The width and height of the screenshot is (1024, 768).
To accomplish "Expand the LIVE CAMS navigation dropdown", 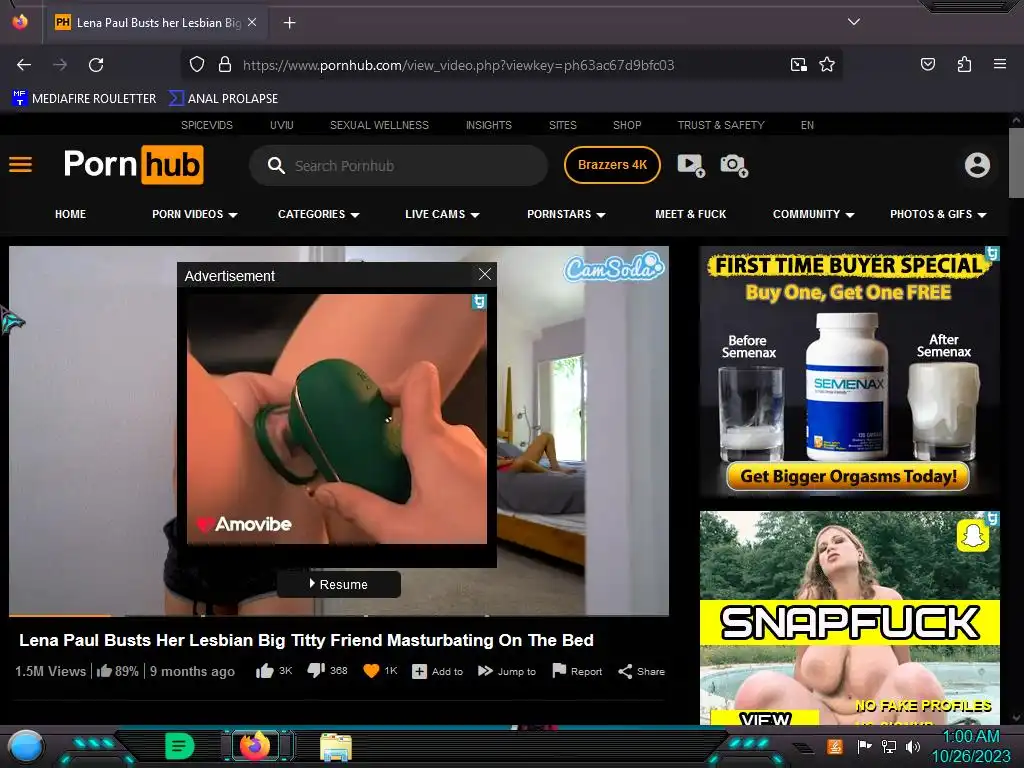I will [442, 214].
